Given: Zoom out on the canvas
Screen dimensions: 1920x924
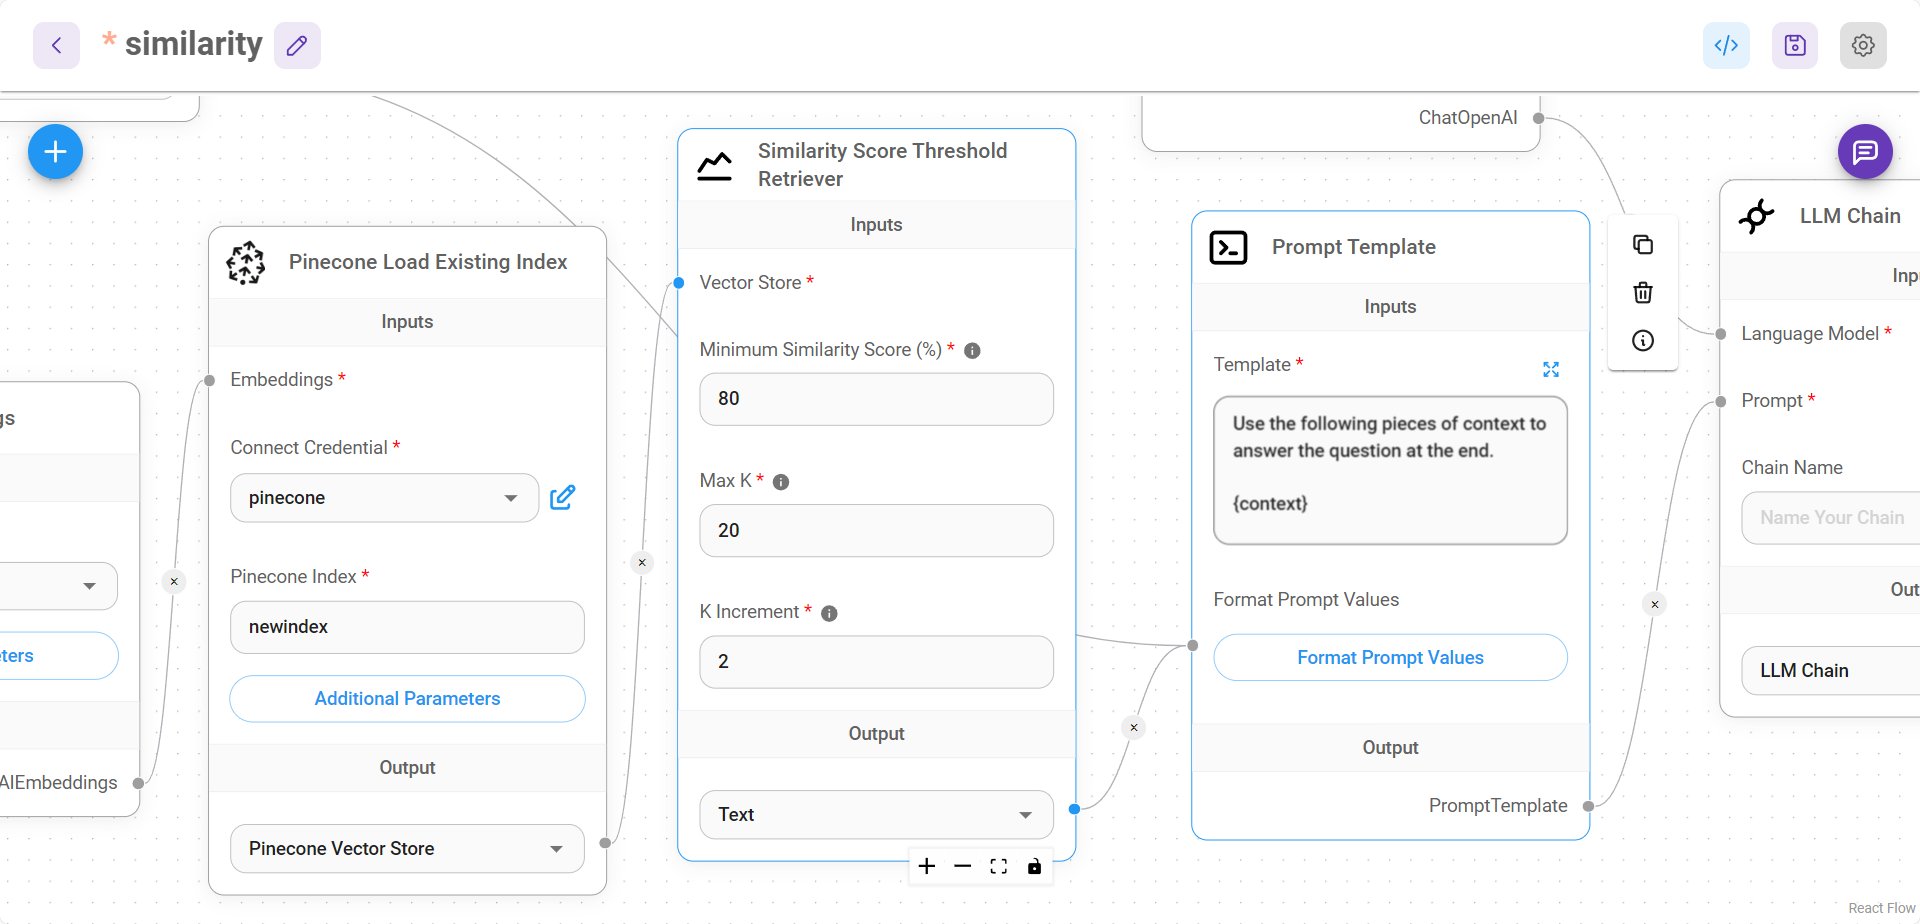Looking at the screenshot, I should coord(963,866).
